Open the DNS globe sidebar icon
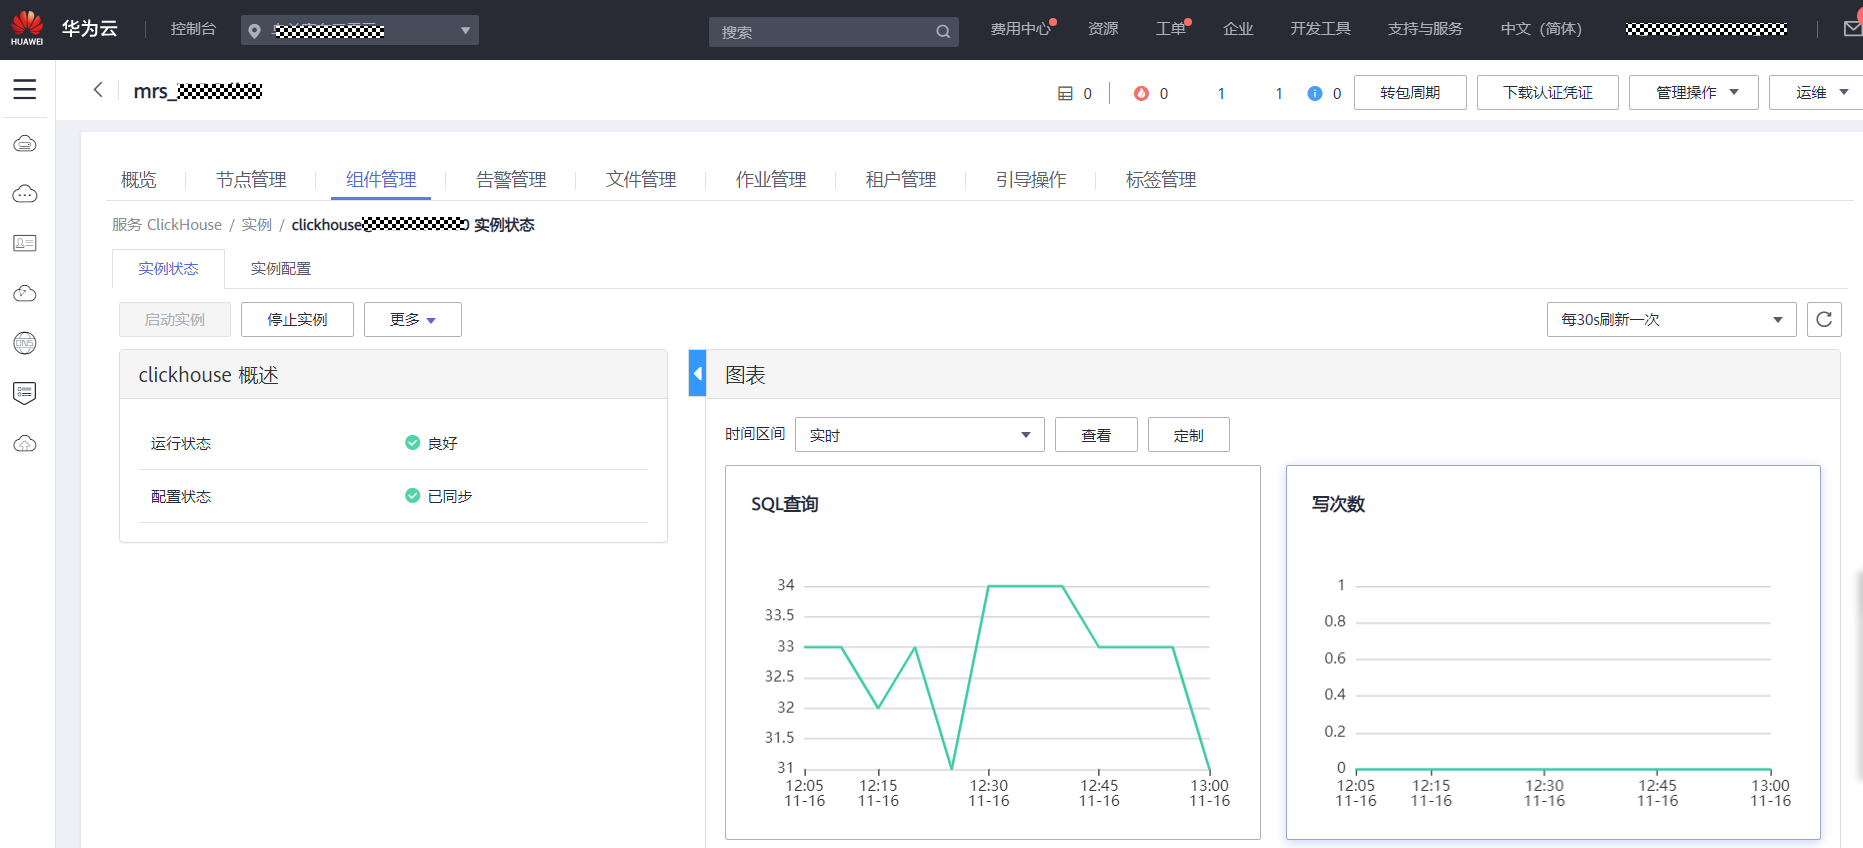Viewport: 1863px width, 848px height. (x=25, y=343)
